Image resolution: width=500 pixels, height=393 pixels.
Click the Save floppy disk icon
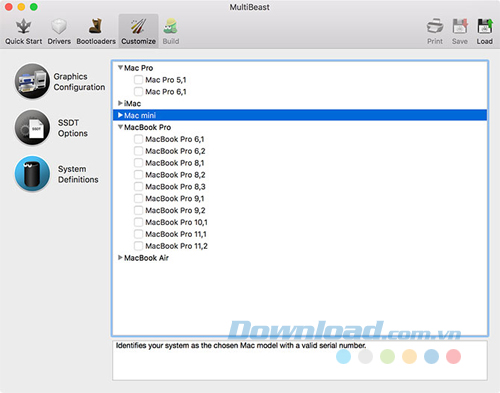460,26
